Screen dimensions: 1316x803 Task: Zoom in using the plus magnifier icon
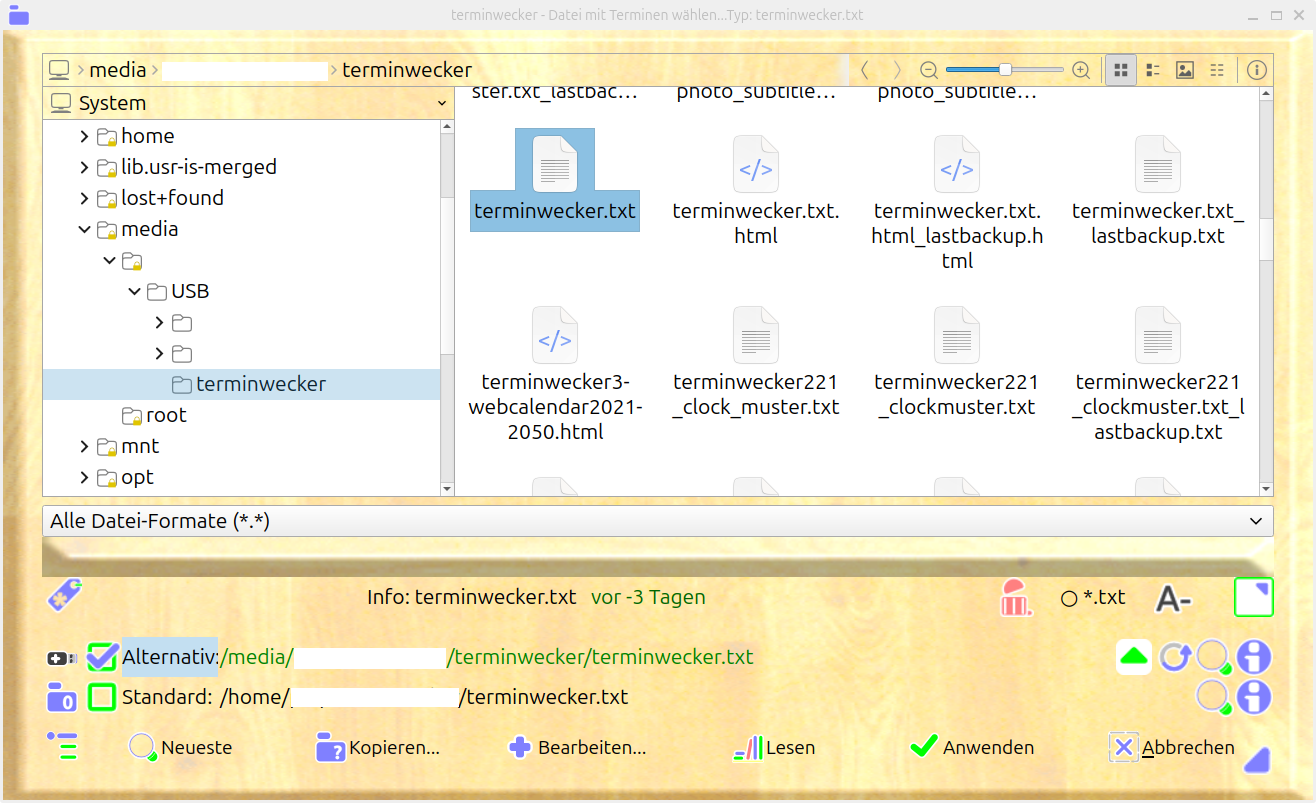pos(1081,70)
